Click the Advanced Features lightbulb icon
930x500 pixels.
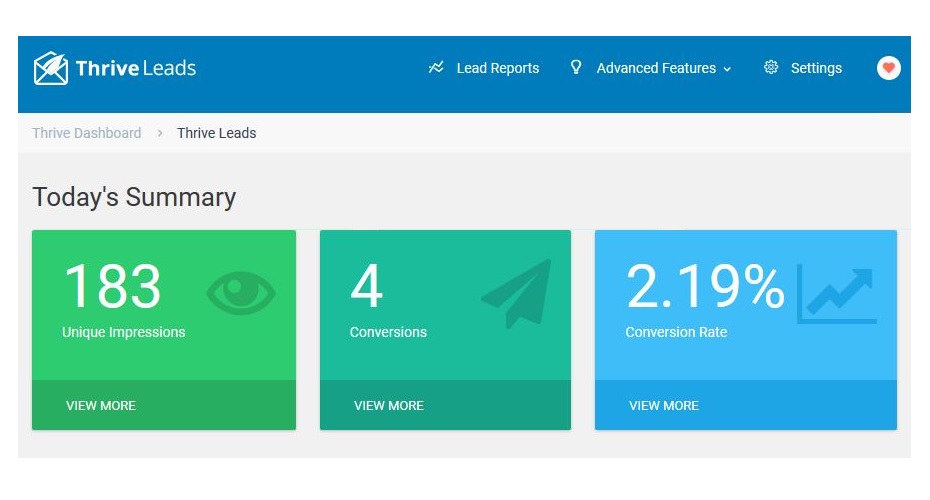pos(575,67)
